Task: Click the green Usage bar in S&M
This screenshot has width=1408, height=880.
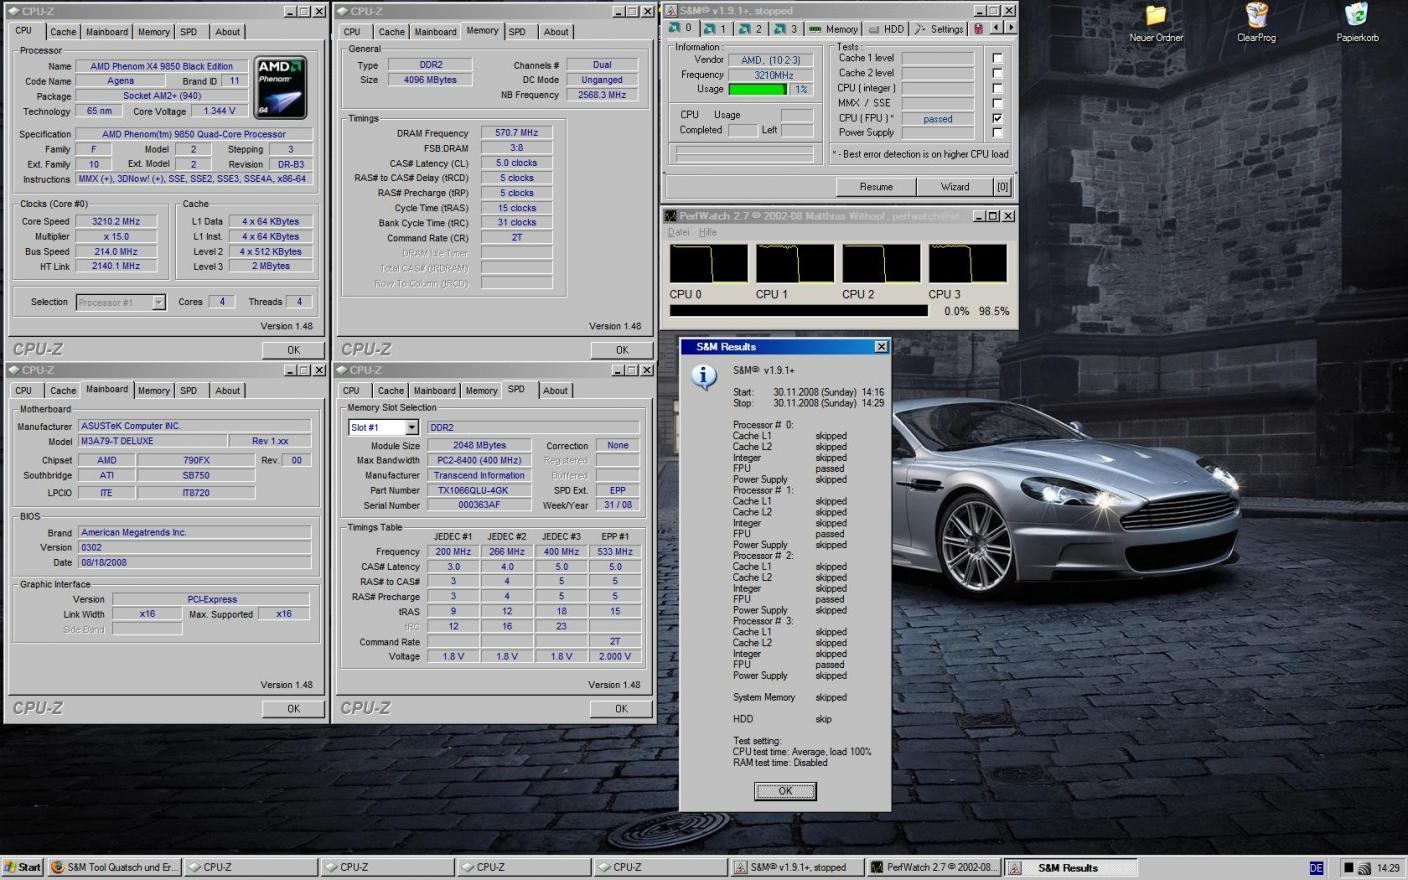Action: [x=759, y=90]
